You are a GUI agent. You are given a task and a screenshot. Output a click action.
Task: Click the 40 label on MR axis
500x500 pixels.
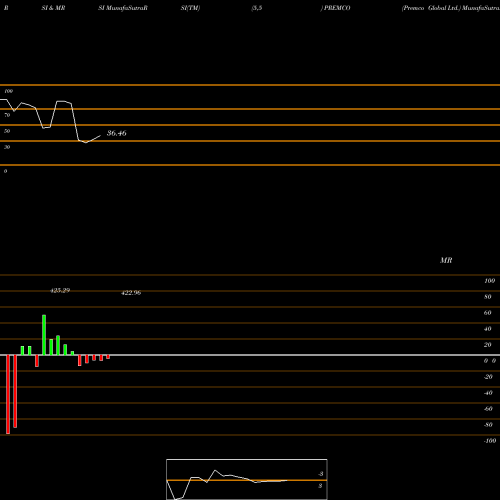click(488, 329)
